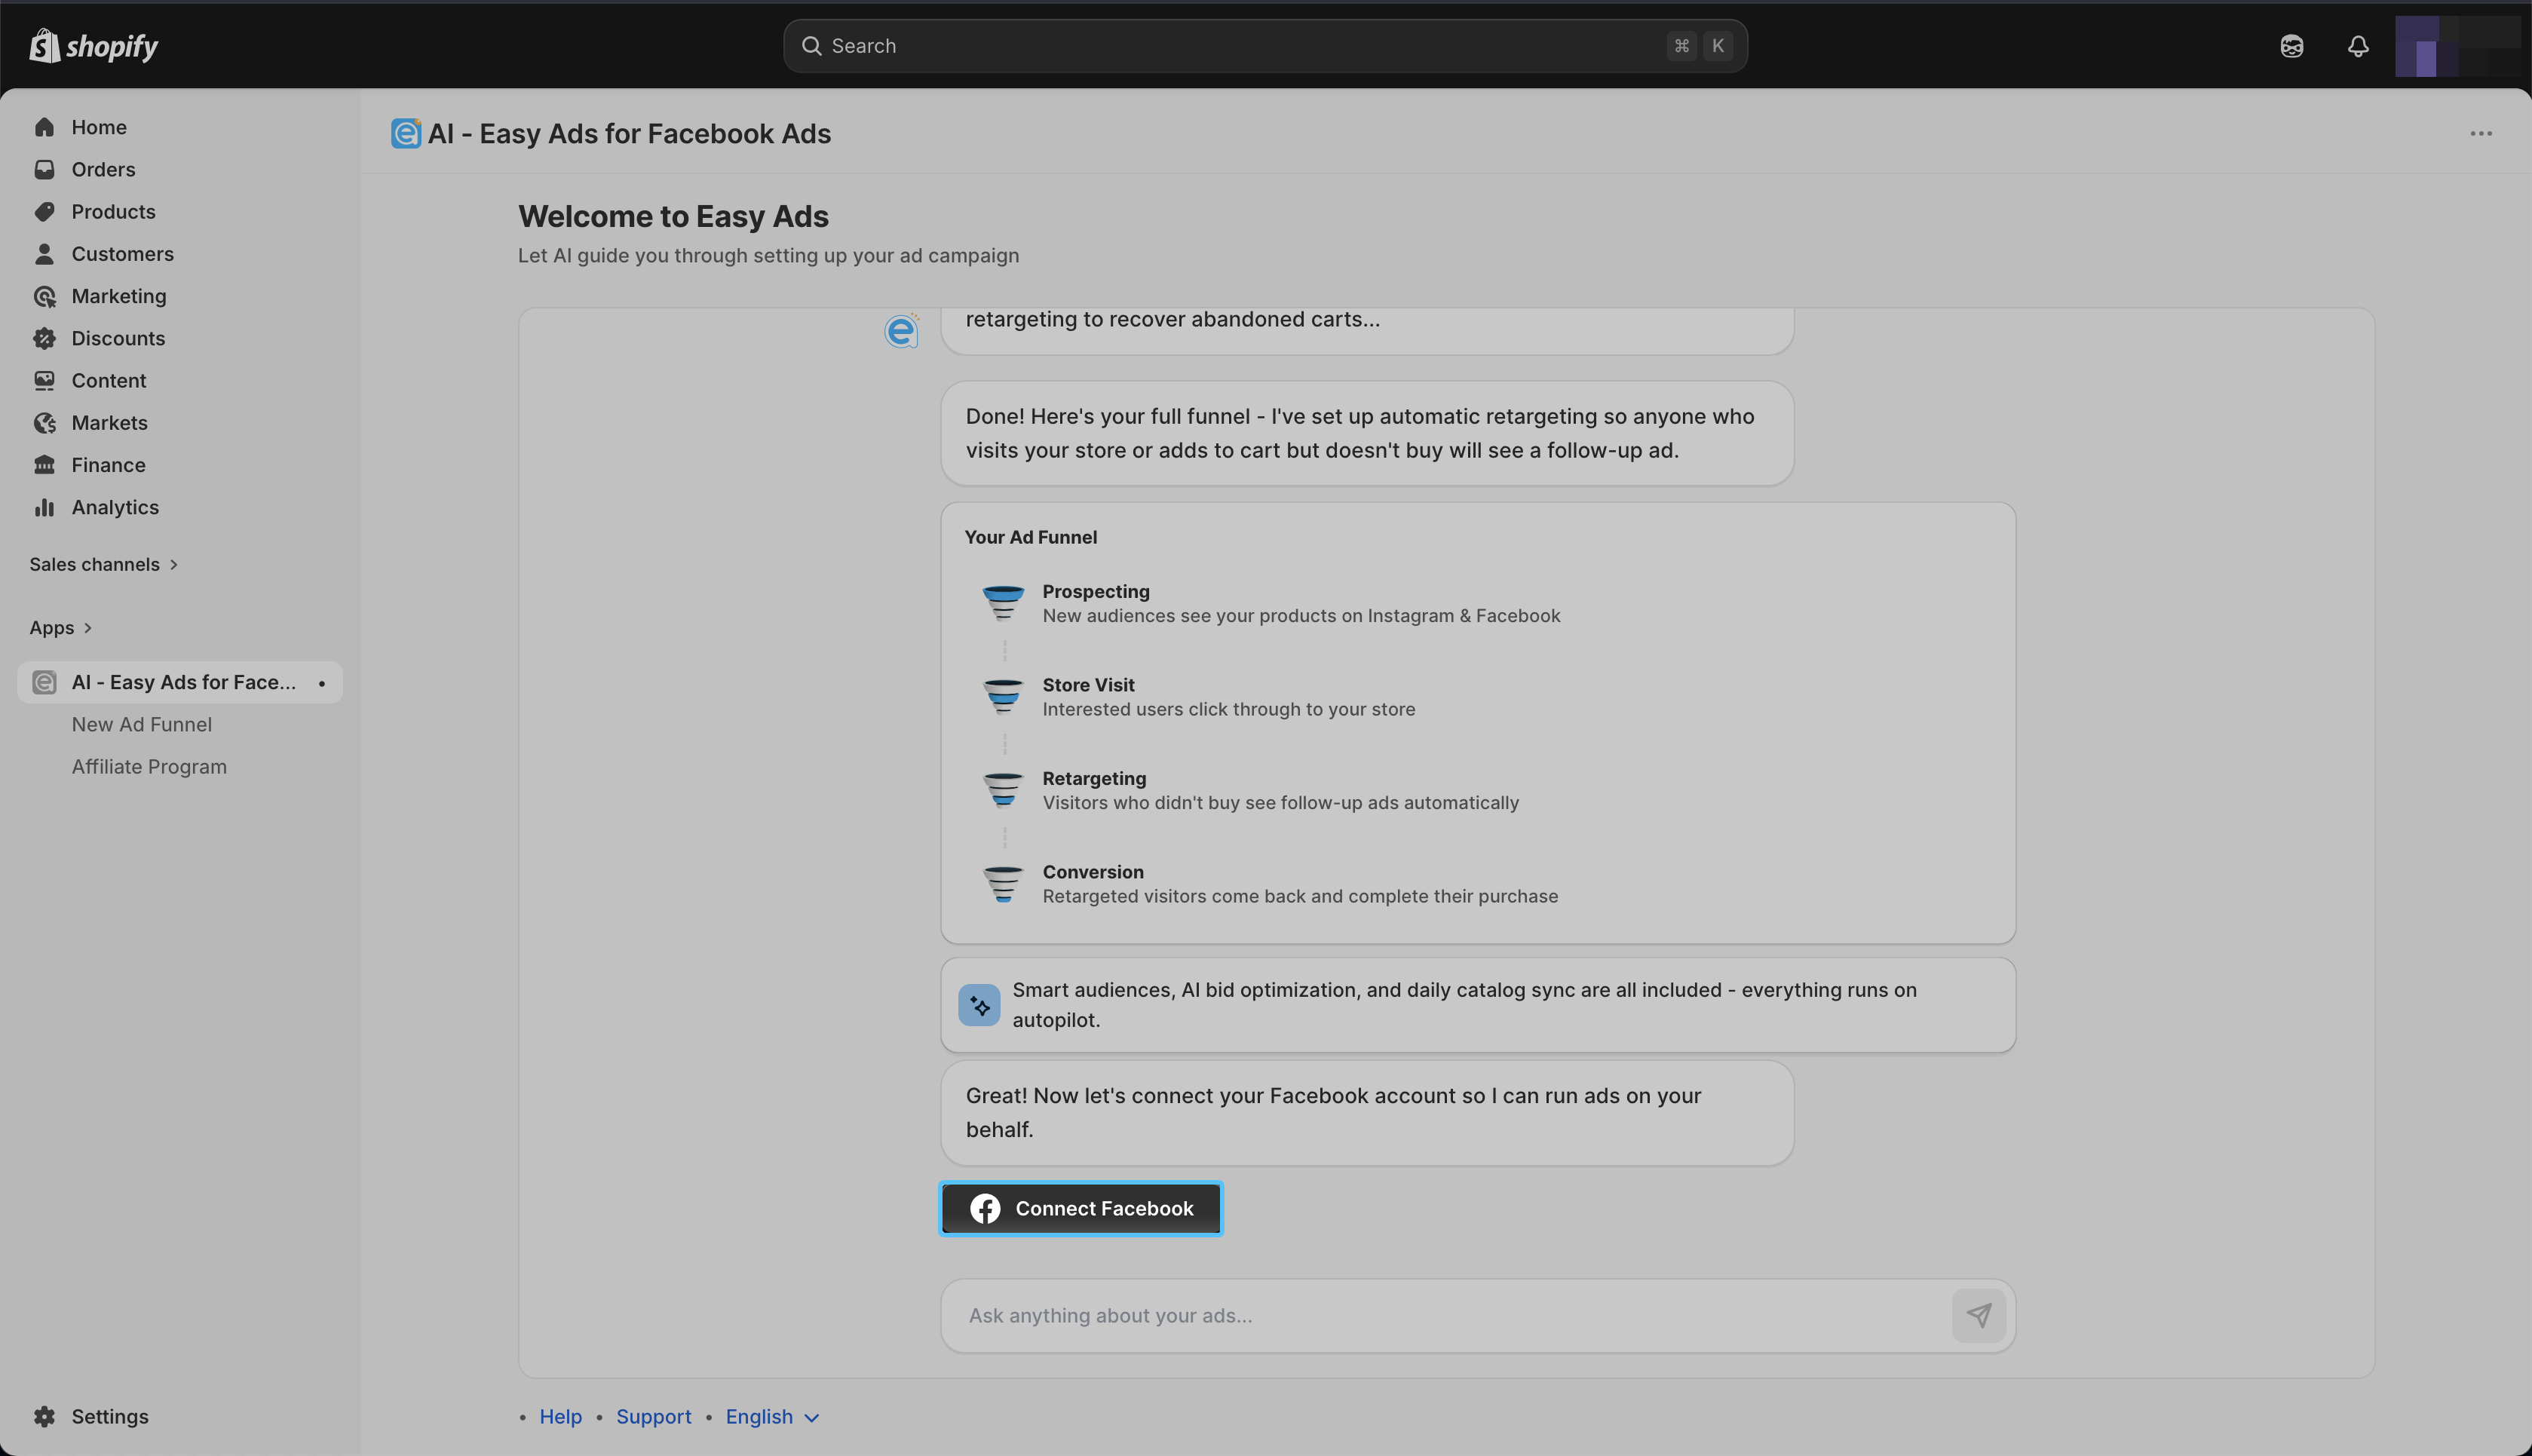Click the Connect Facebook button
2532x1456 pixels.
coord(1080,1208)
